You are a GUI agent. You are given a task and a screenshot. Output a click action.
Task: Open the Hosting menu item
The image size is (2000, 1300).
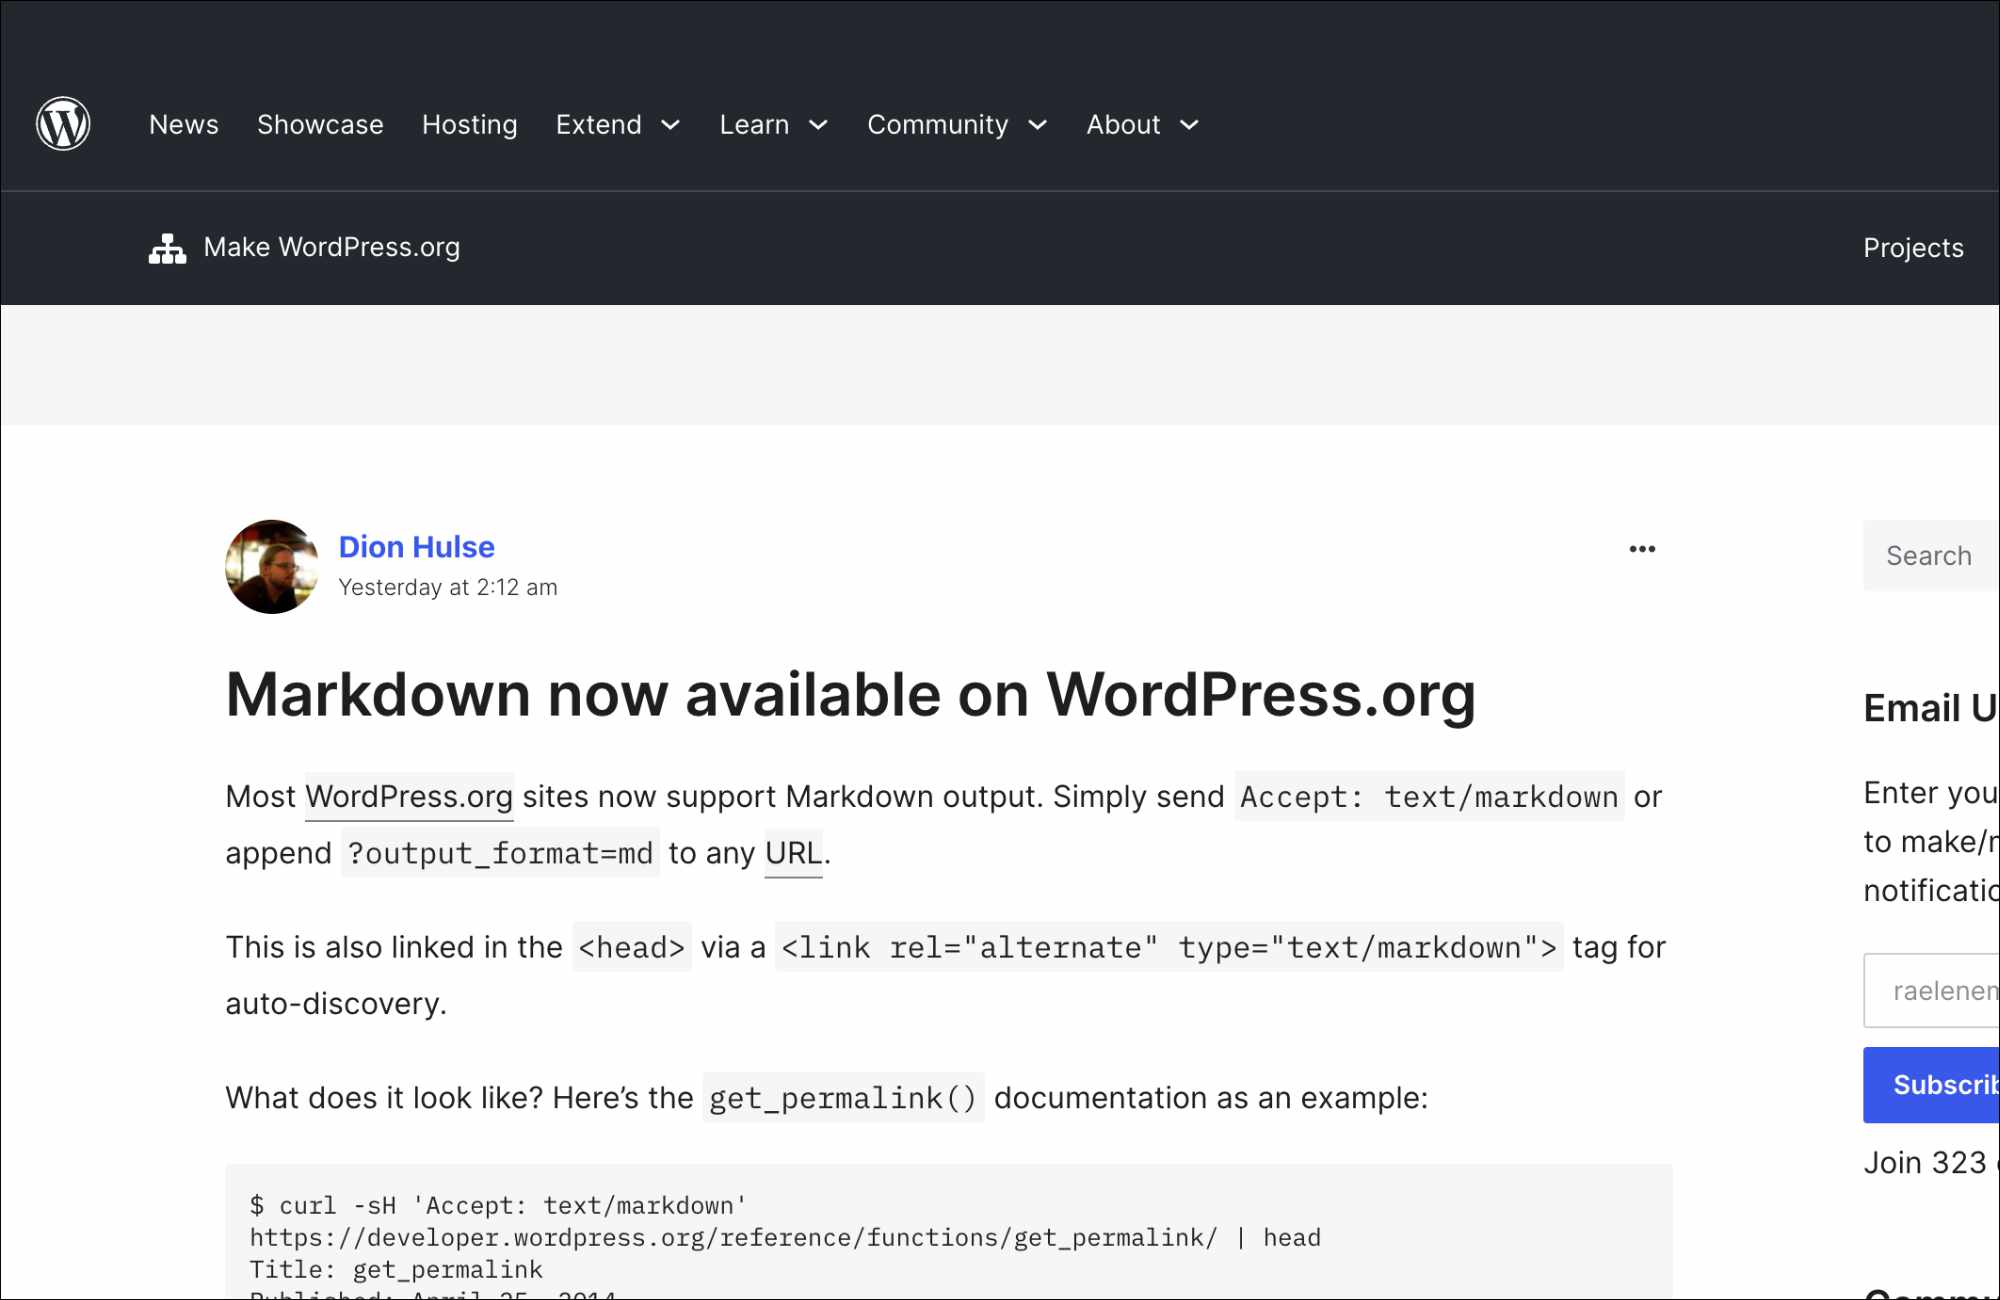pos(470,125)
